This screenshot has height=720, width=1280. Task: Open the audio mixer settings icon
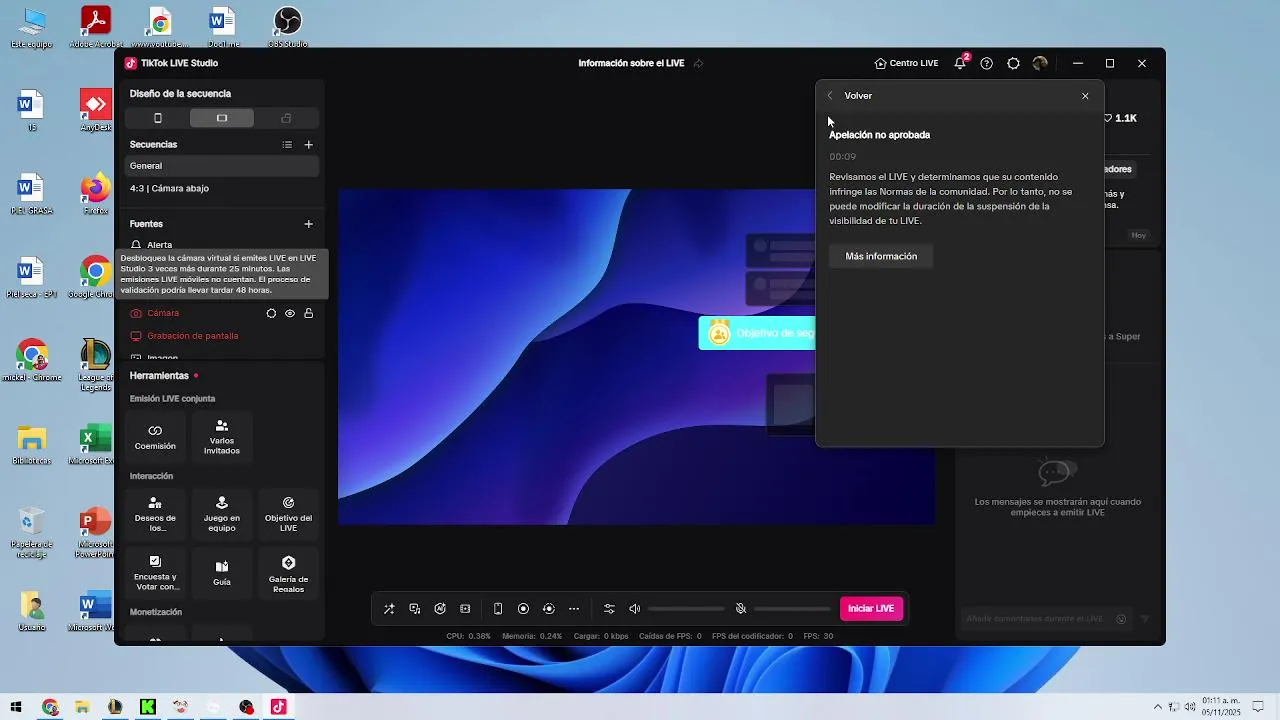click(x=609, y=609)
